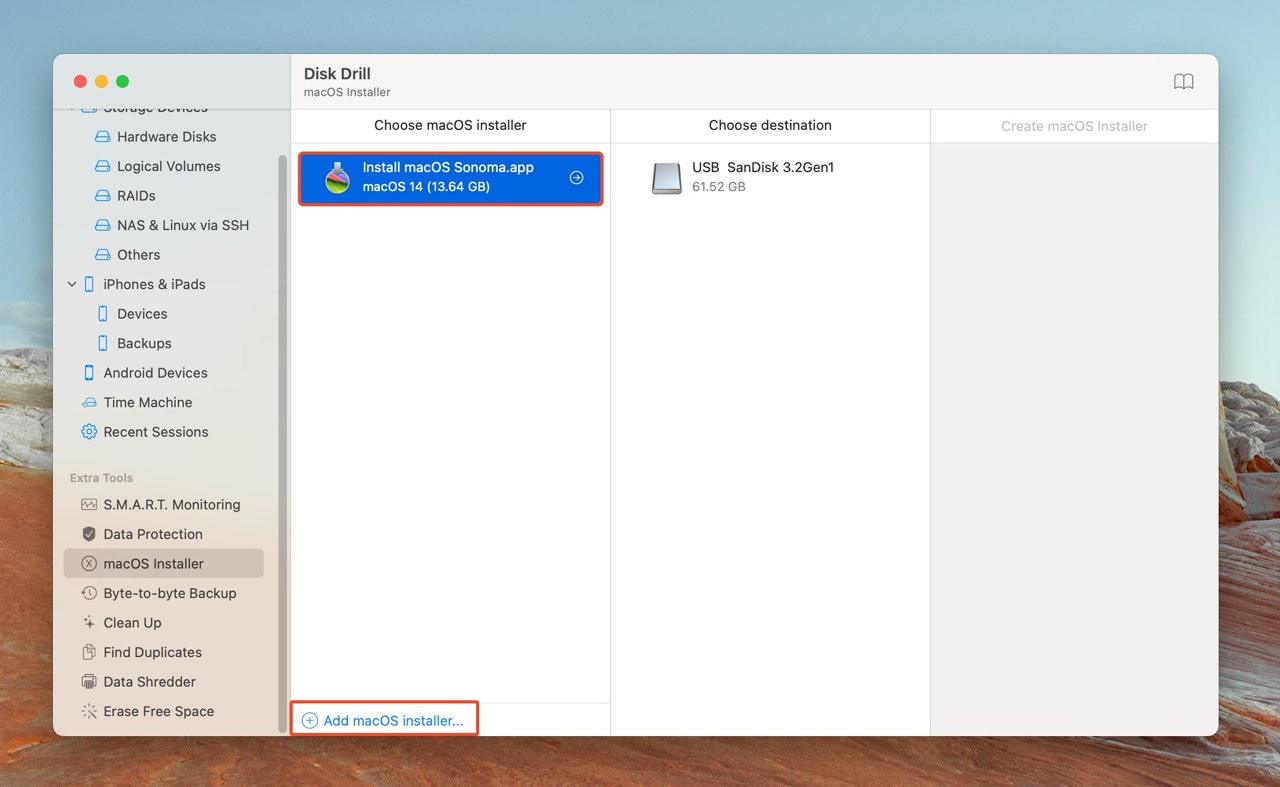Open NAS & Linux via SSH
This screenshot has height=787, width=1280.
183,225
